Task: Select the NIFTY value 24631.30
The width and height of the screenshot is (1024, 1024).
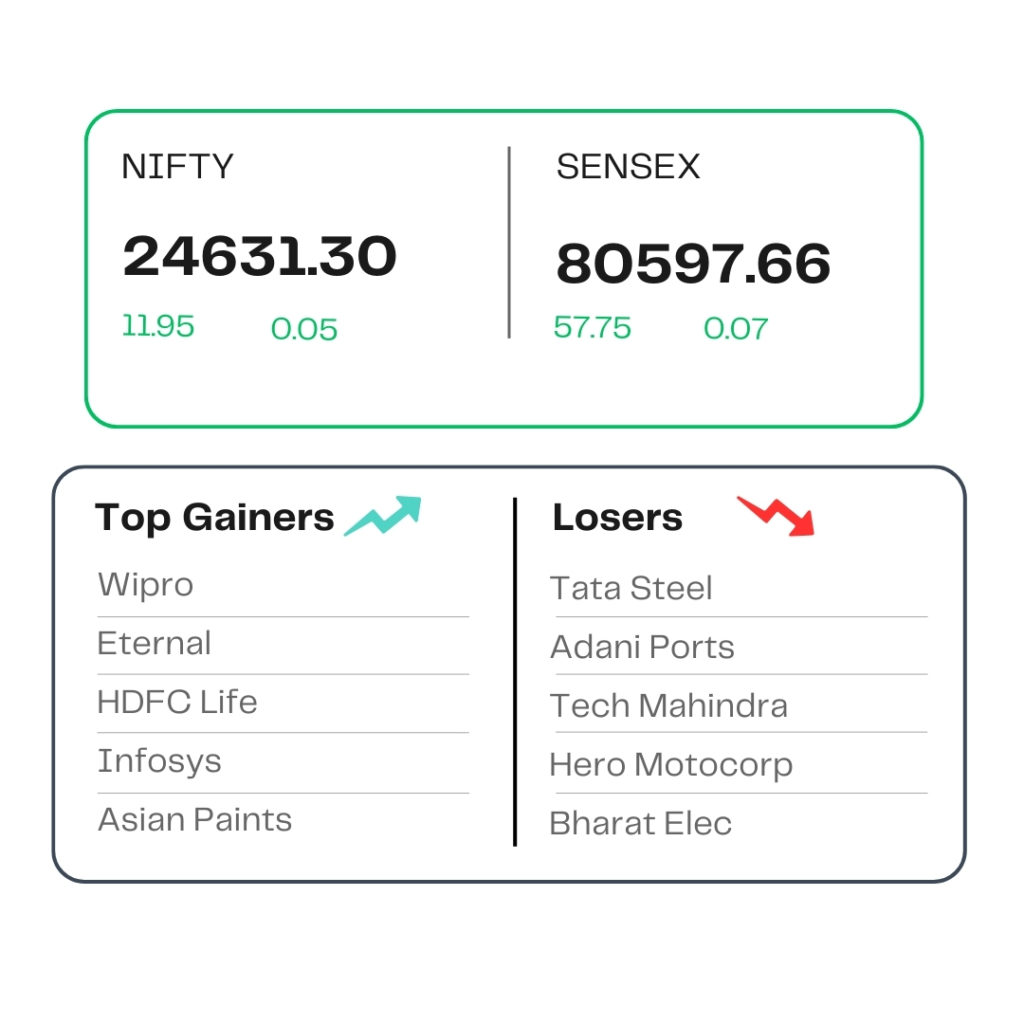Action: click(x=260, y=256)
